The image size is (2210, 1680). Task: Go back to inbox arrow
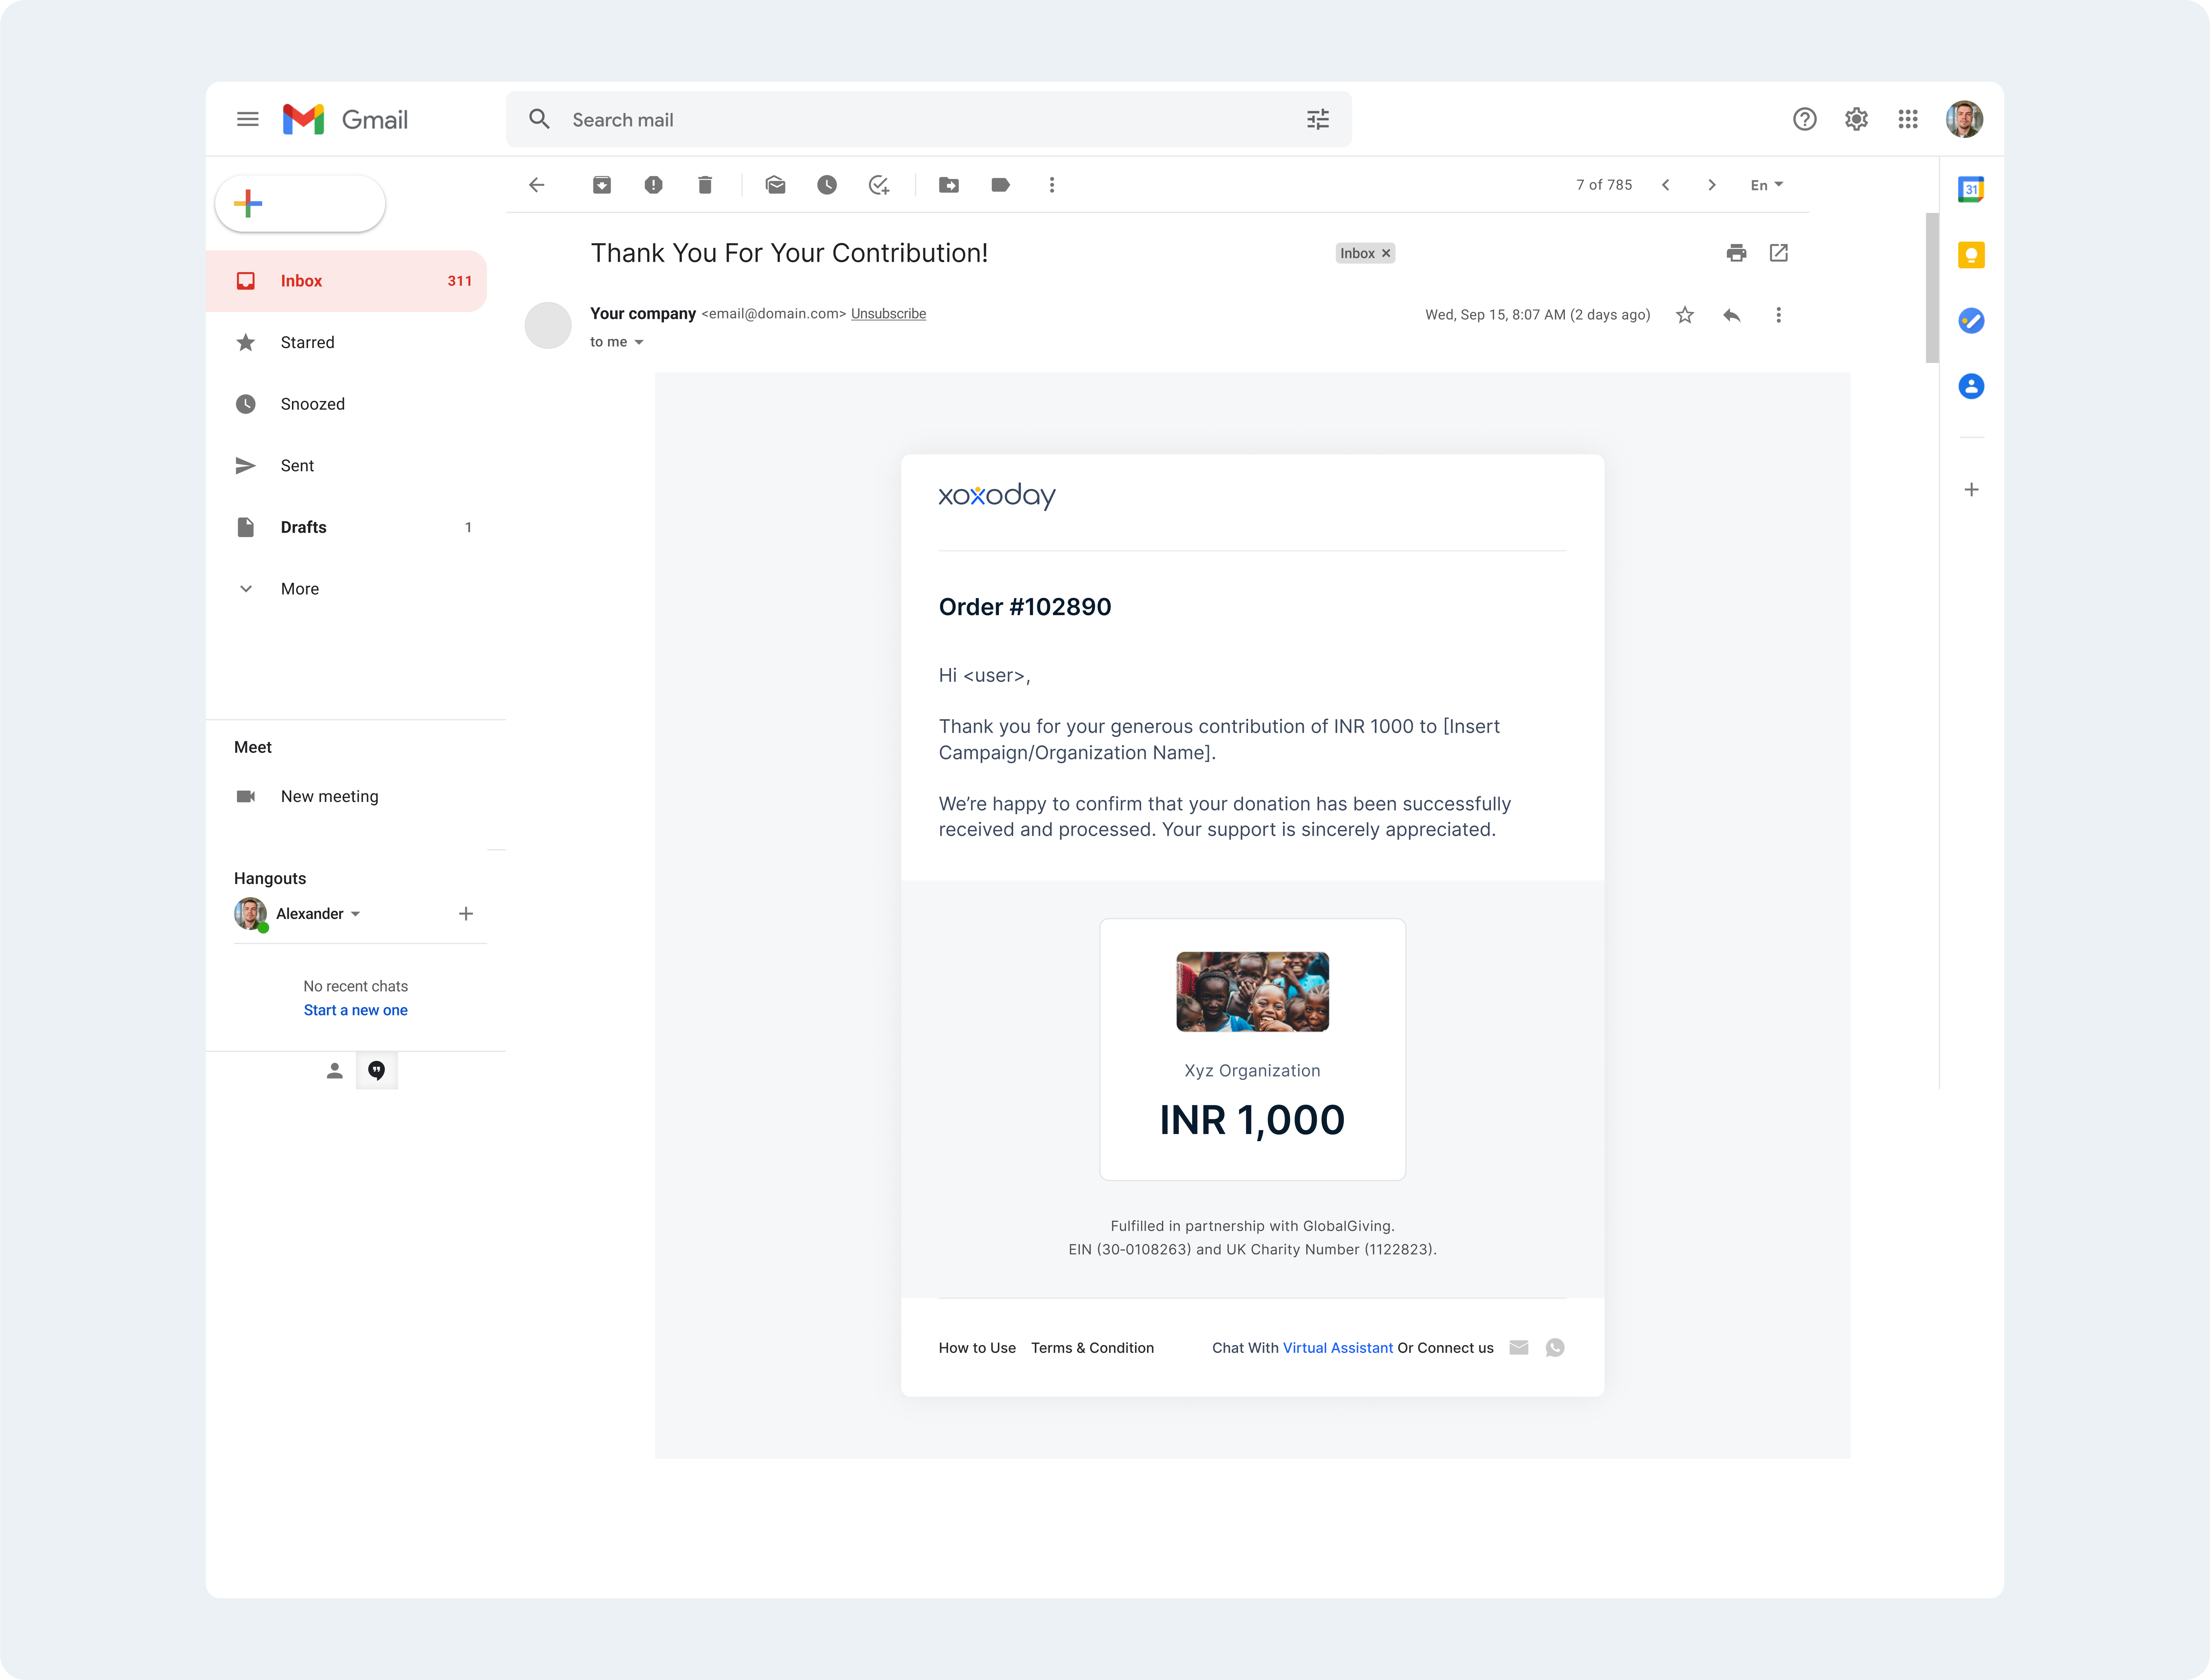click(537, 185)
